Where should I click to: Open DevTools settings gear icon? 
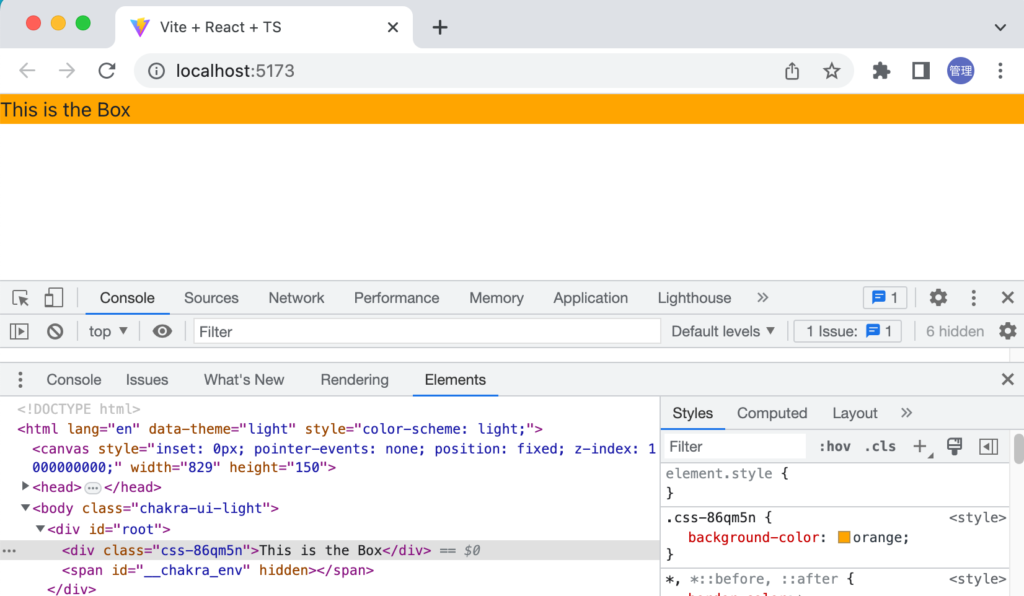[938, 298]
